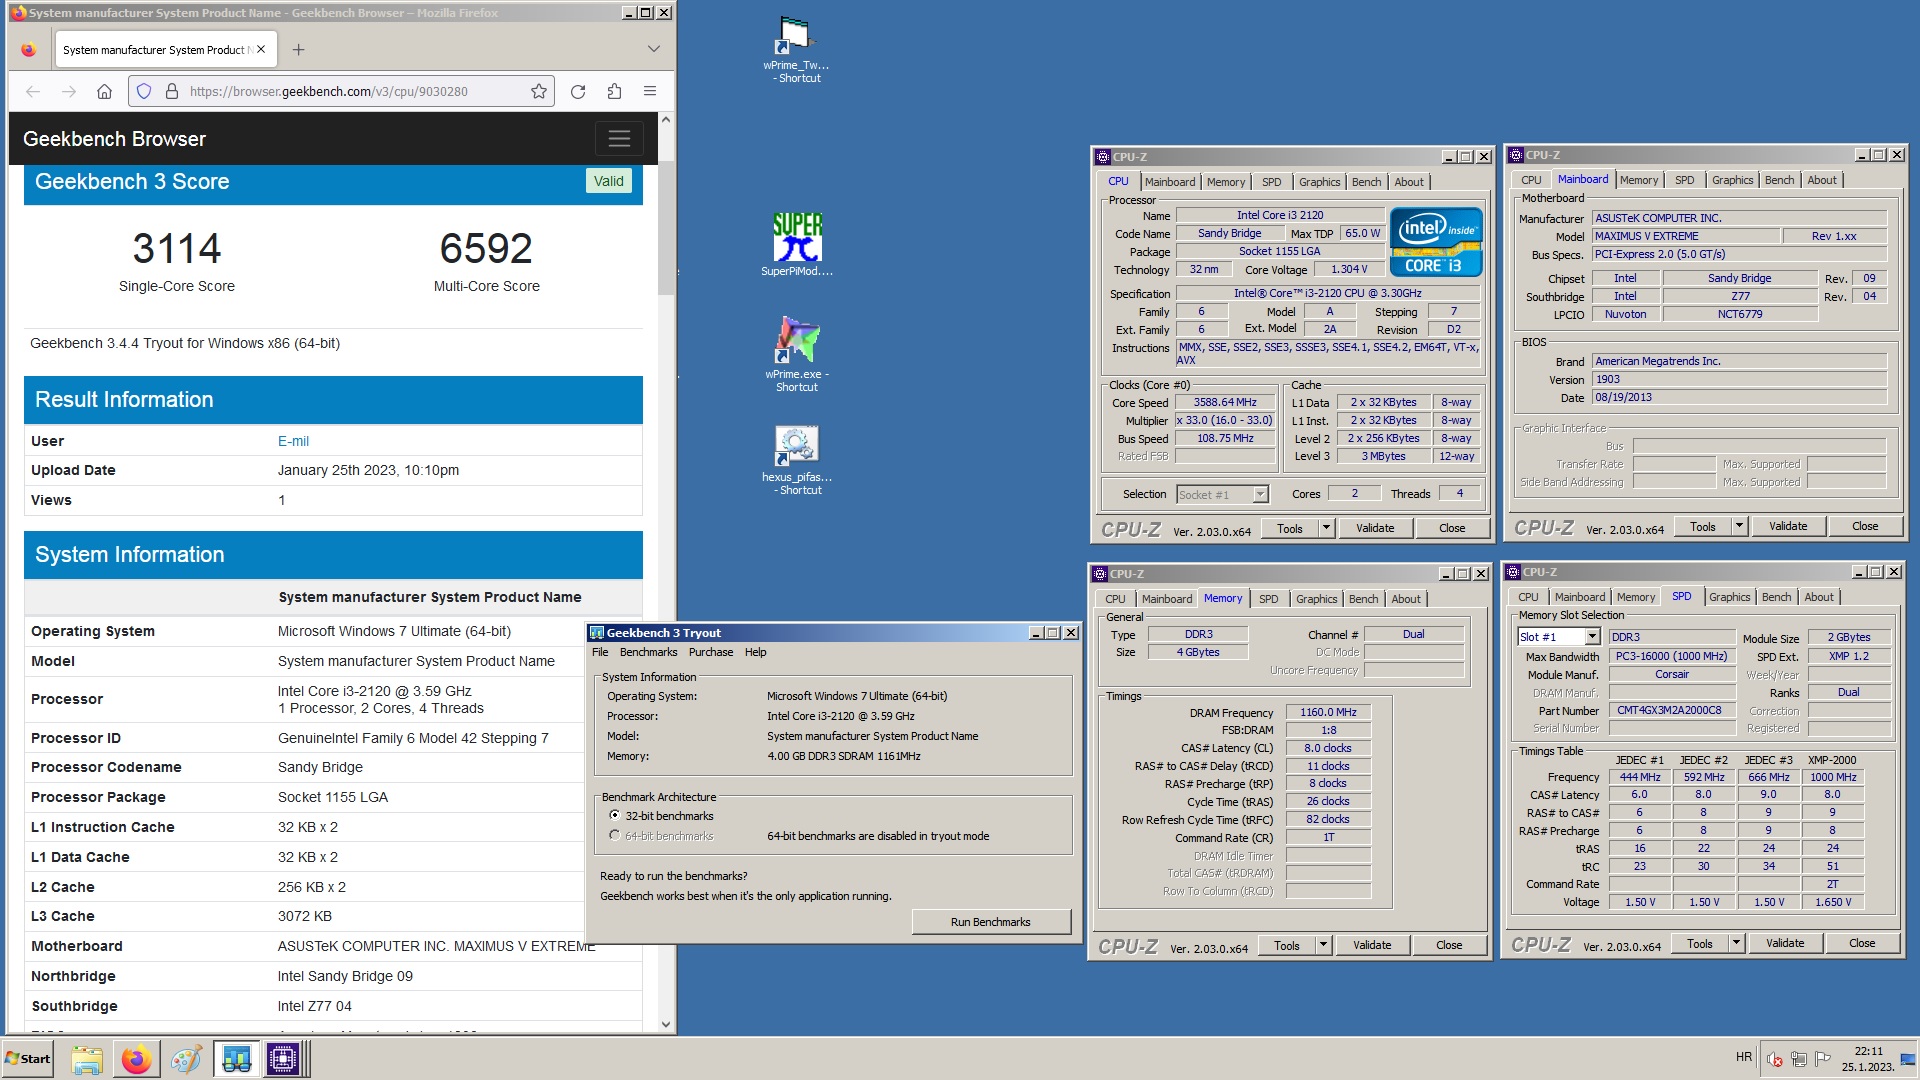This screenshot has height=1080, width=1920.
Task: Open the hexus_pifast shortcut icon
Action: (x=796, y=460)
